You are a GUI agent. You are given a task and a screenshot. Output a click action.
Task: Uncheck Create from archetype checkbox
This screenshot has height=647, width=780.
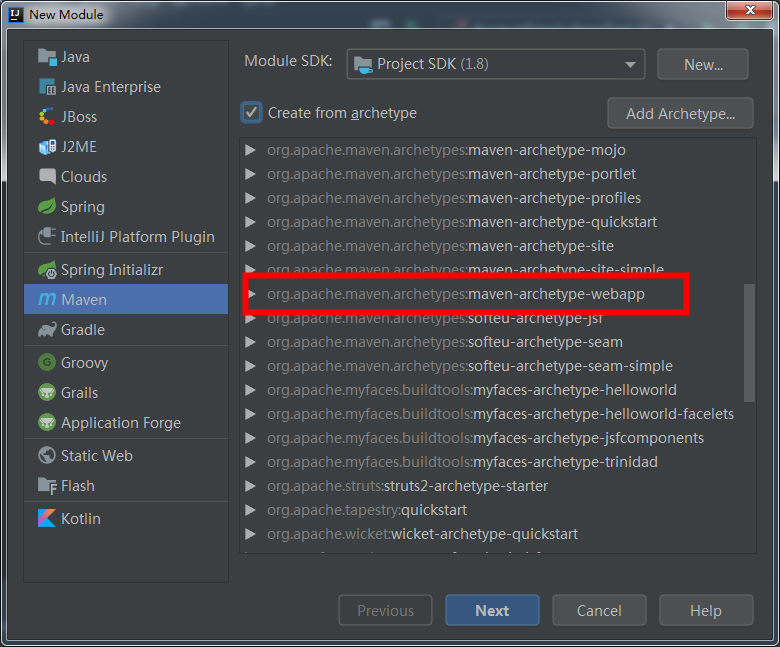251,112
